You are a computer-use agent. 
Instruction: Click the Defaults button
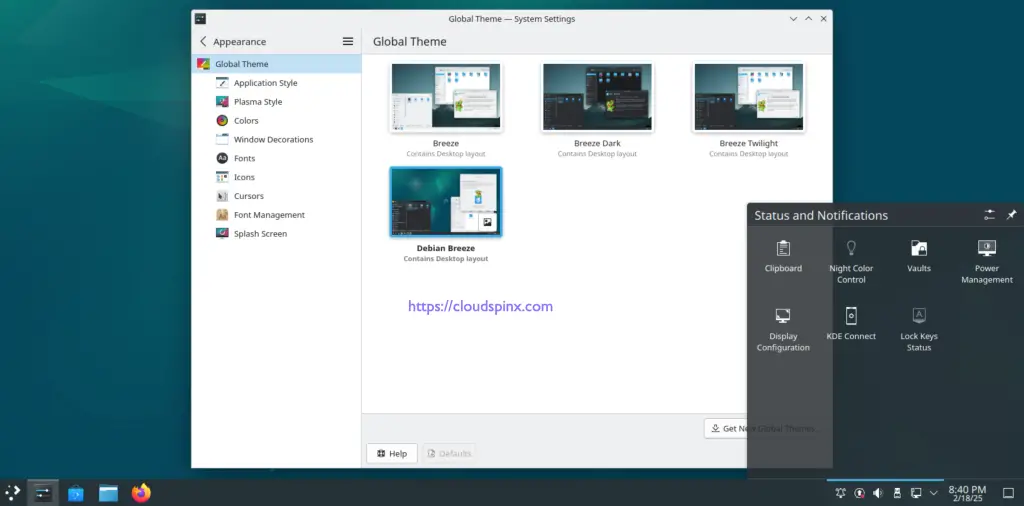point(449,454)
